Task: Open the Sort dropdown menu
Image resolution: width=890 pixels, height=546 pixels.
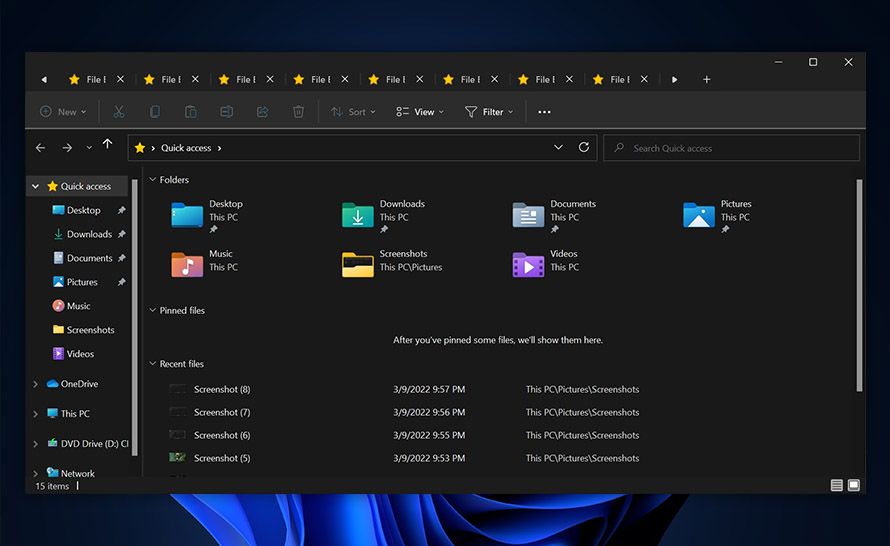Action: 353,112
